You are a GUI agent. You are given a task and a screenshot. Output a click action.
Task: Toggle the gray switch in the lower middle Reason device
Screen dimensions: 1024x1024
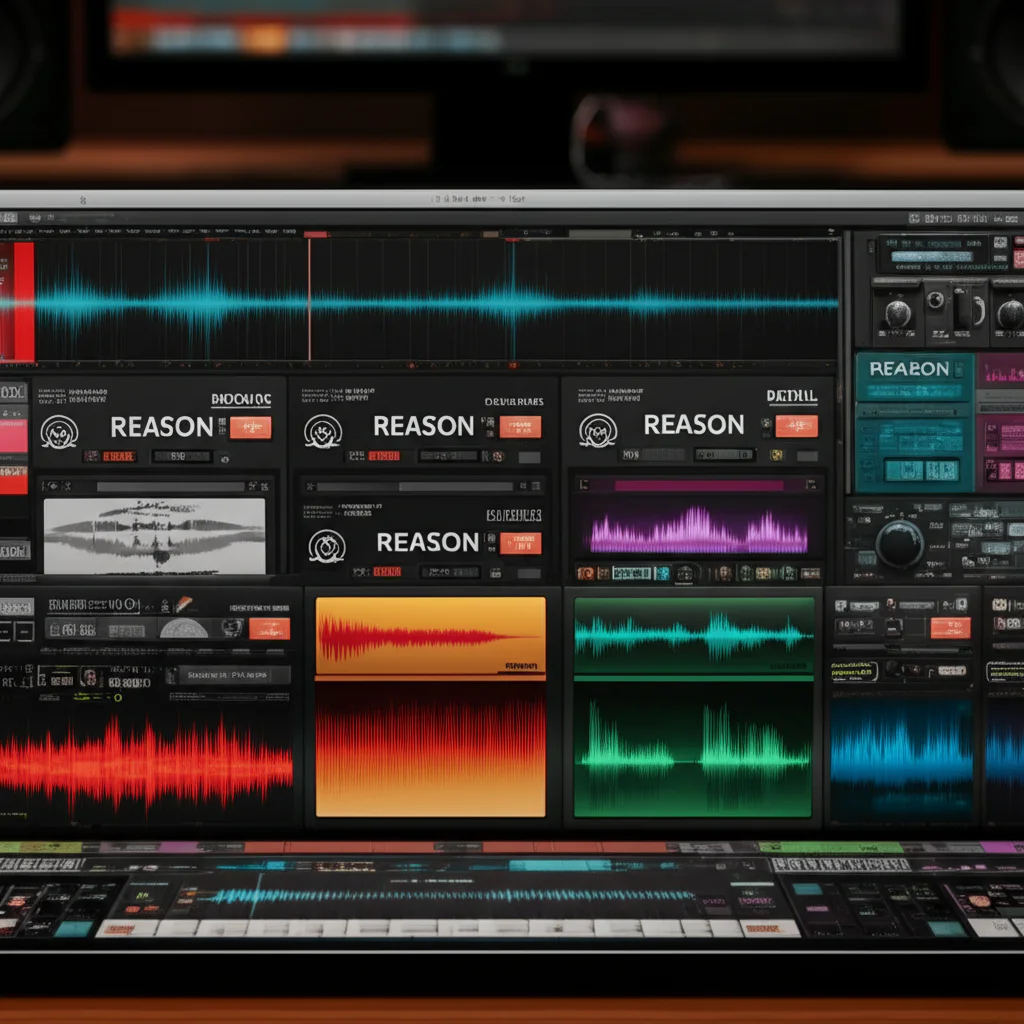pos(529,573)
